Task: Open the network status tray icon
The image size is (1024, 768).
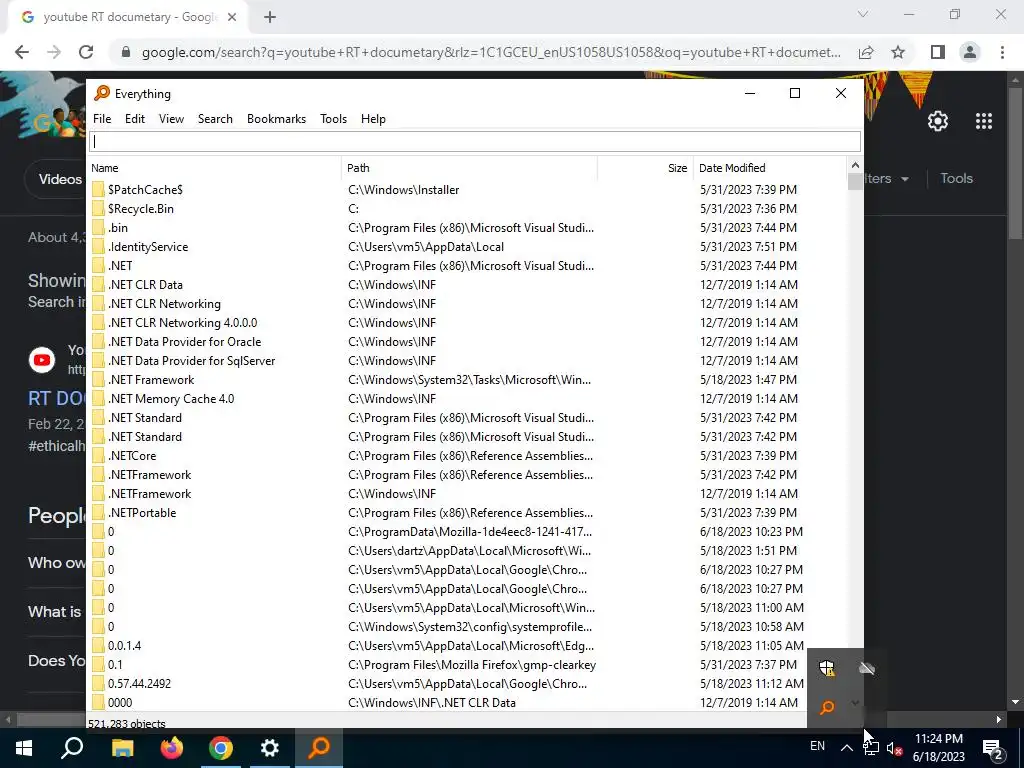Action: tap(871, 748)
